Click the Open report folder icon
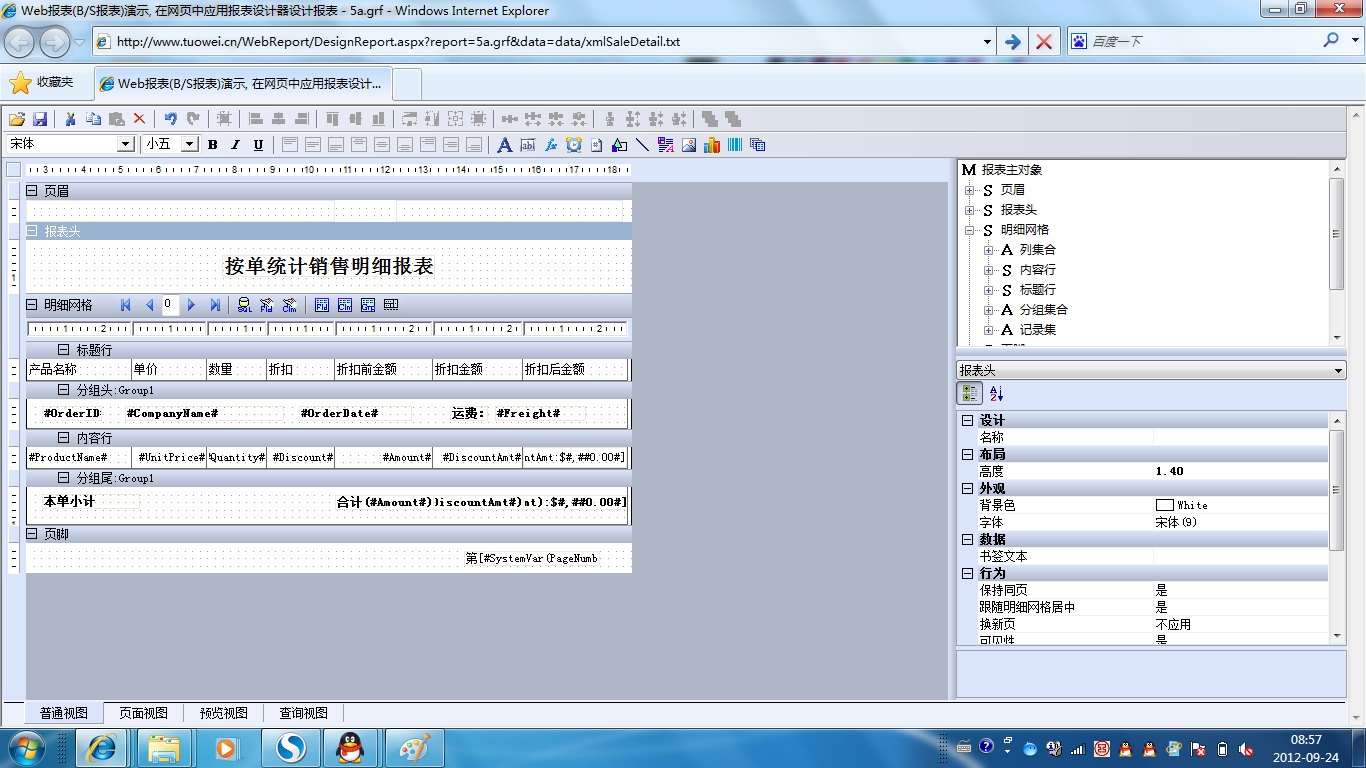 coord(17,118)
